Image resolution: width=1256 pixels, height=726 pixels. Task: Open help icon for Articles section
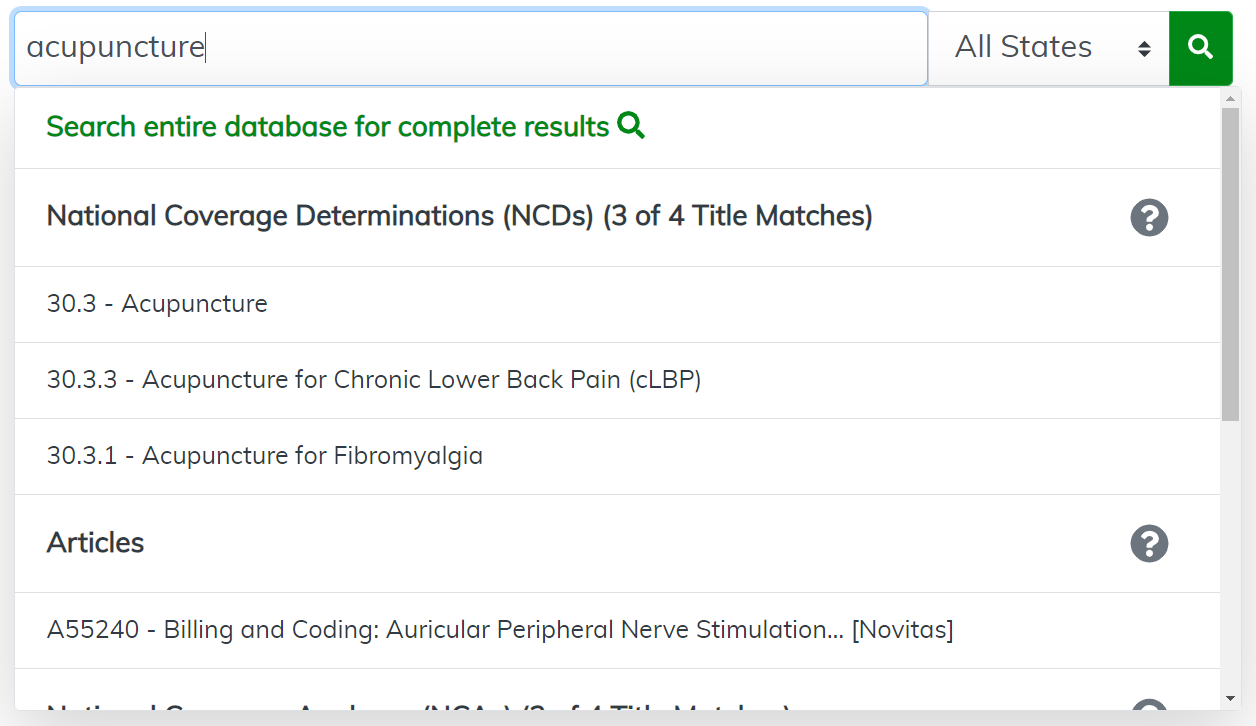[1149, 543]
